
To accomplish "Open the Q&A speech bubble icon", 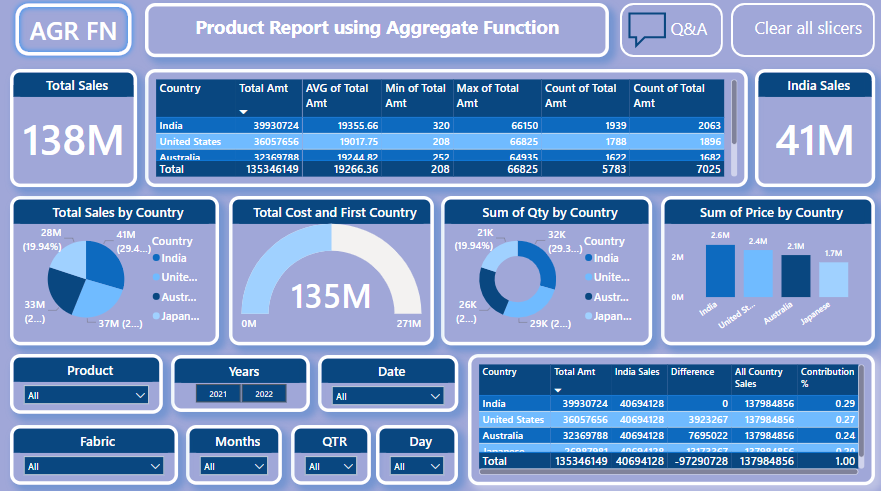I will click(x=647, y=29).
